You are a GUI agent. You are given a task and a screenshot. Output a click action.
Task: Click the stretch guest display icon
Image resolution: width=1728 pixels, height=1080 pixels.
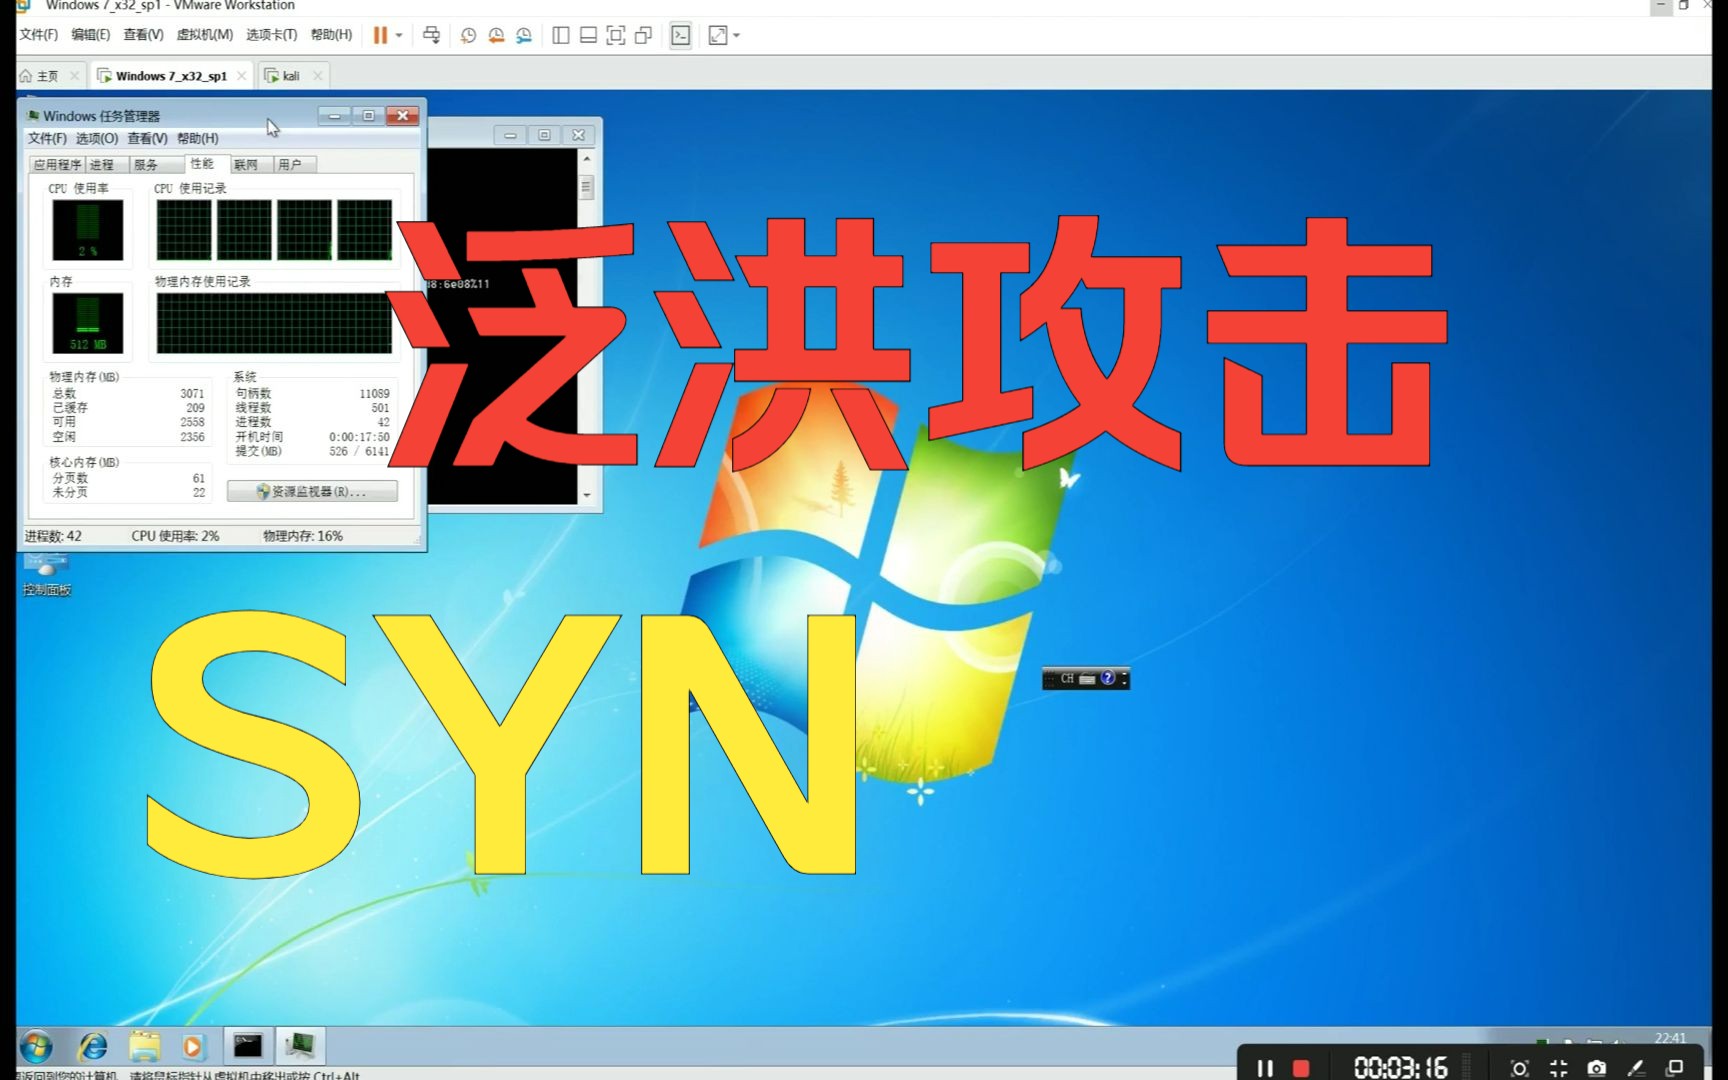click(x=718, y=35)
